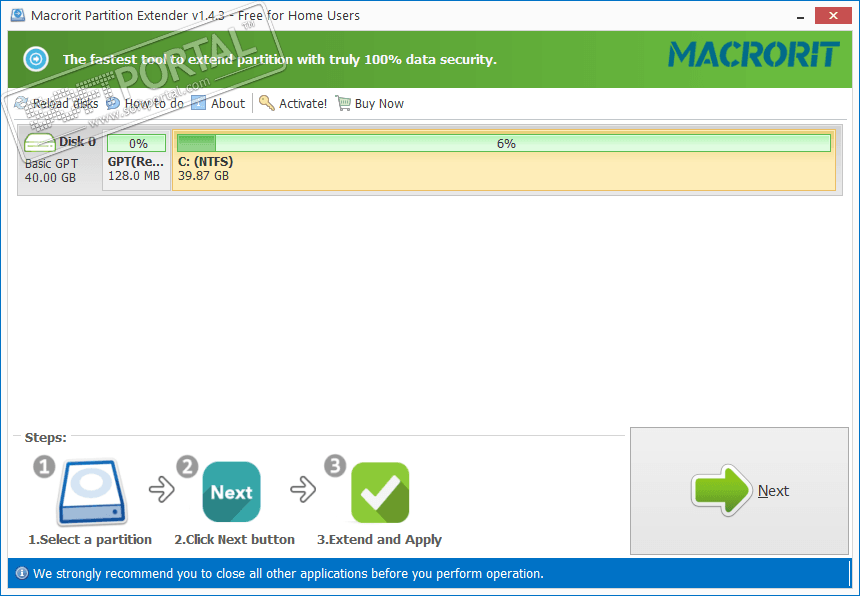The width and height of the screenshot is (860, 596).
Task: Choose Buy Now in the toolbar
Action: pyautogui.click(x=370, y=103)
